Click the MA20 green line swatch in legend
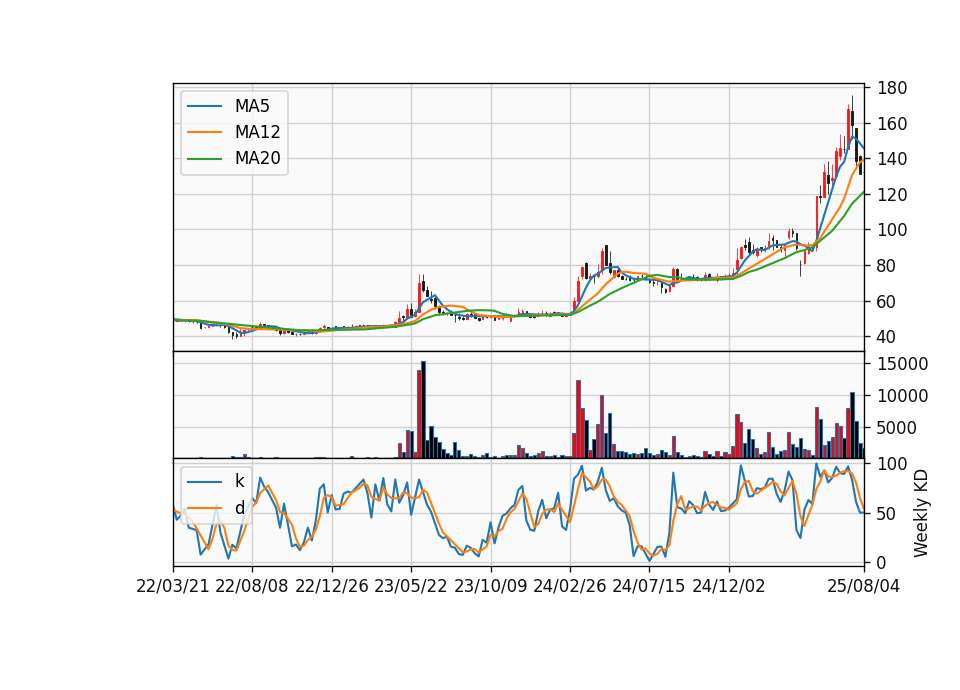This screenshot has height=690, width=960. coord(204,159)
